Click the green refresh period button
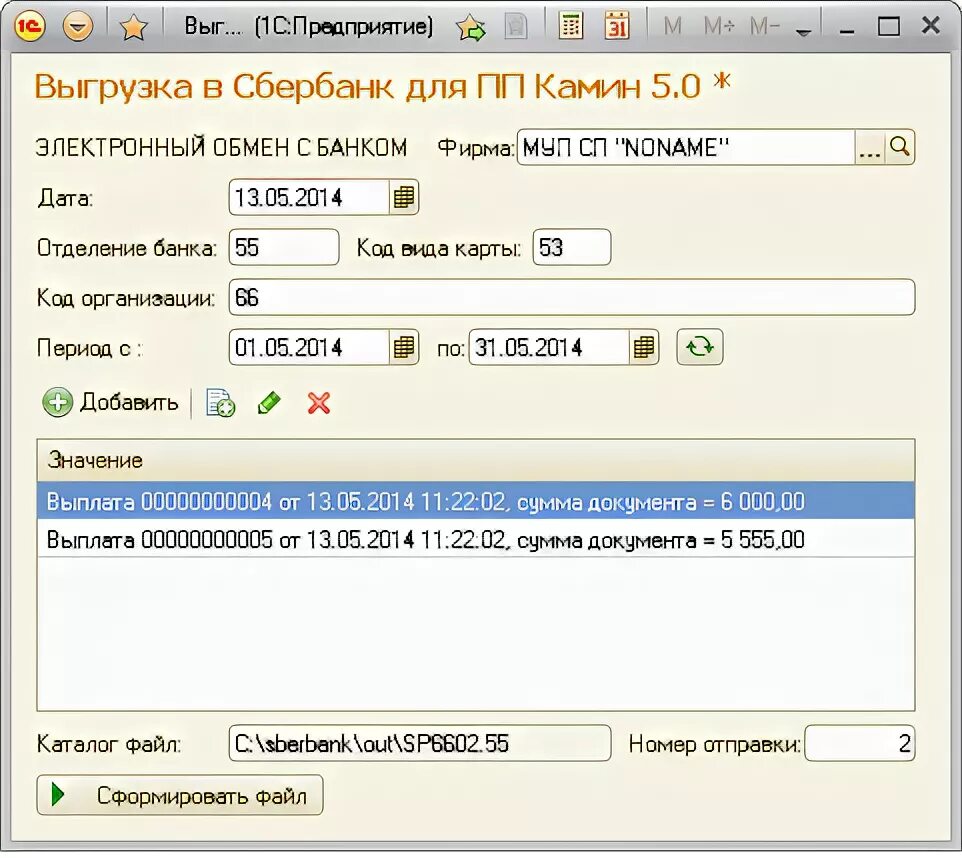This screenshot has width=962, height=858. (699, 347)
